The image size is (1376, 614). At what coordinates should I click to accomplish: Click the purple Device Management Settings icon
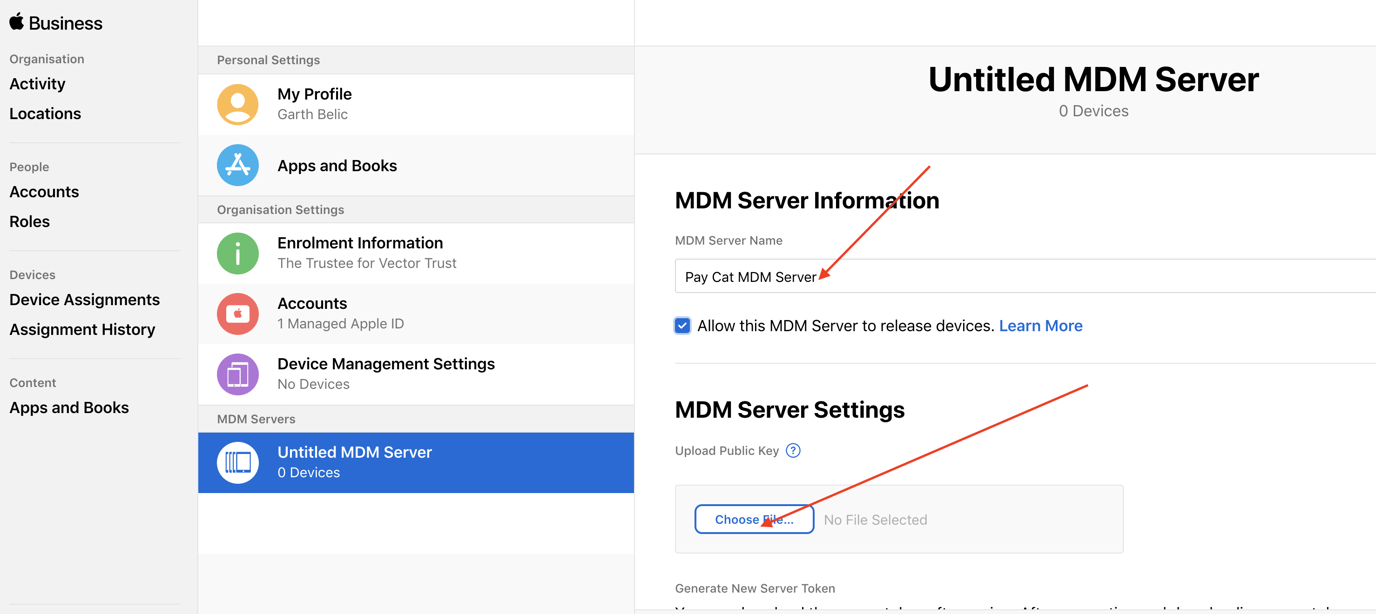238,374
